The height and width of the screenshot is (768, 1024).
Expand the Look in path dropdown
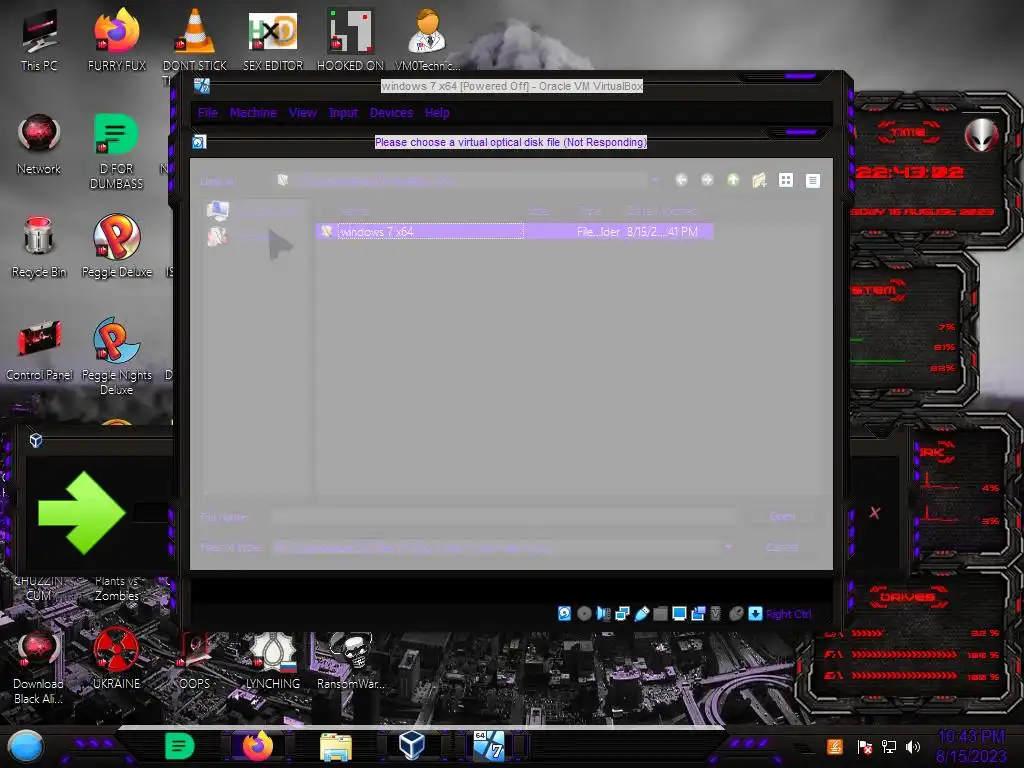(656, 180)
